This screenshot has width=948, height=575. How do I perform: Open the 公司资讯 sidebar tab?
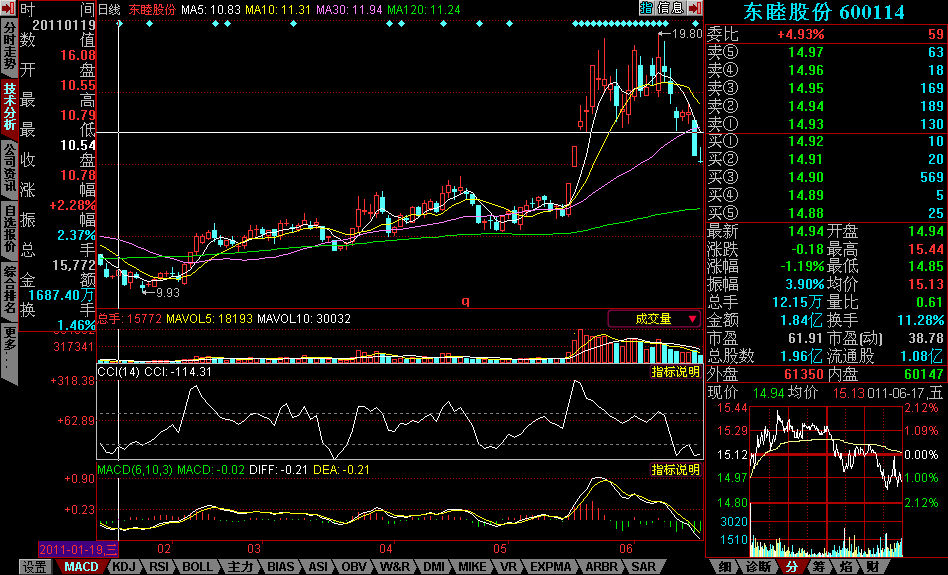click(9, 169)
